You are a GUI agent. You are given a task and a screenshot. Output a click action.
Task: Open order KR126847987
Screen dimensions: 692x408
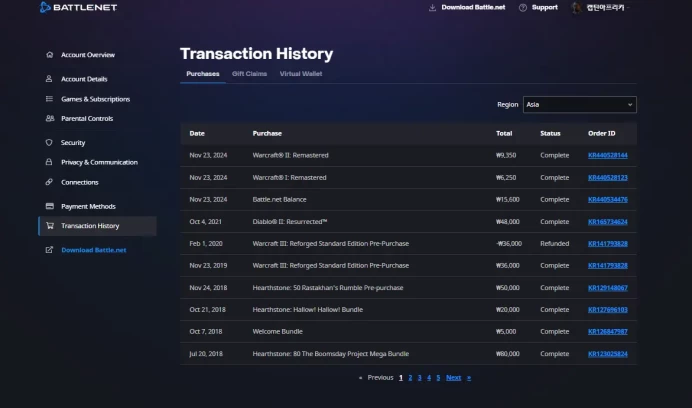click(607, 332)
